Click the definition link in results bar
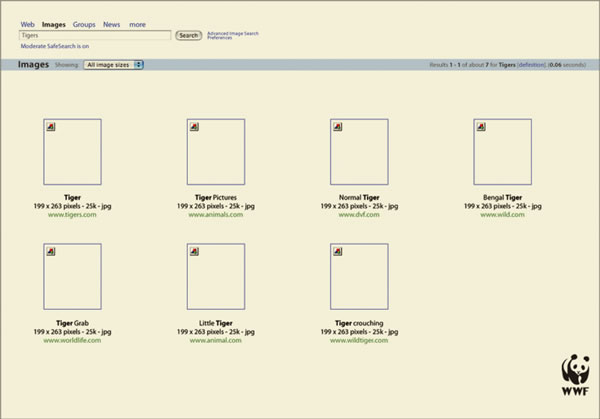The image size is (600, 419). pos(530,65)
